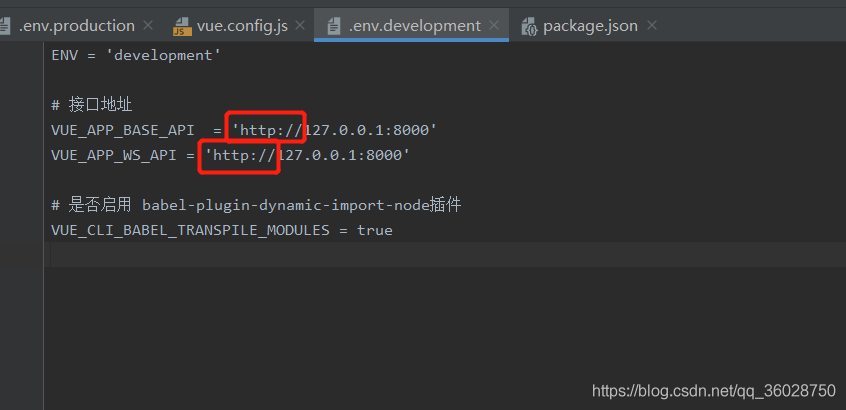Click the JS file icon of vue.config.js
Screen dimensions: 846x410
[x=182, y=26]
